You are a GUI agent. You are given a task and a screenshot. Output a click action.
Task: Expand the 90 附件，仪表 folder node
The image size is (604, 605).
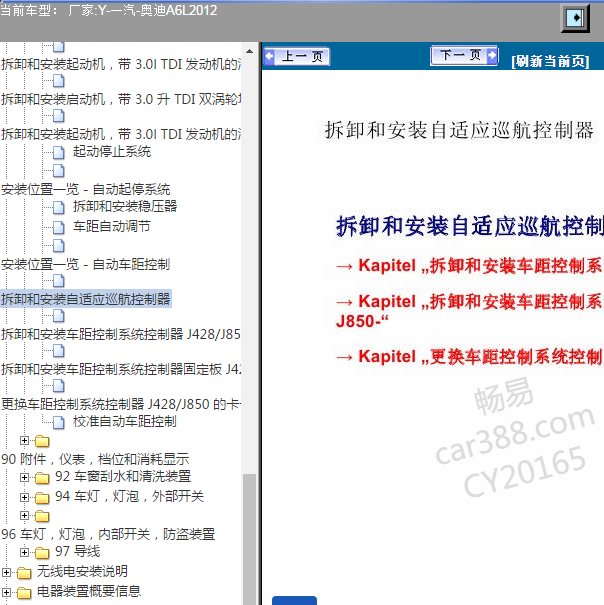click(x=24, y=440)
